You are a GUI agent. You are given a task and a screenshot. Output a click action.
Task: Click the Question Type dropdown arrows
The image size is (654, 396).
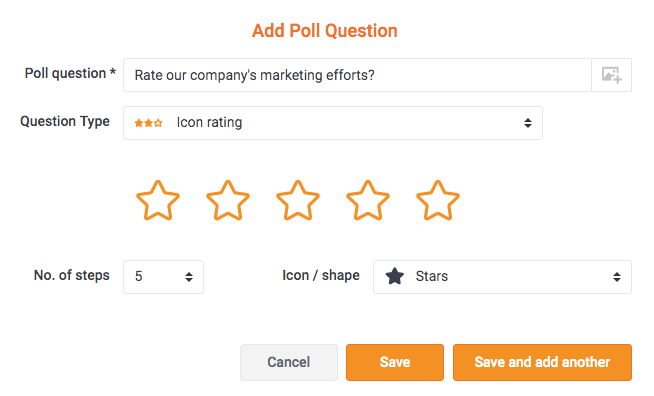528,123
